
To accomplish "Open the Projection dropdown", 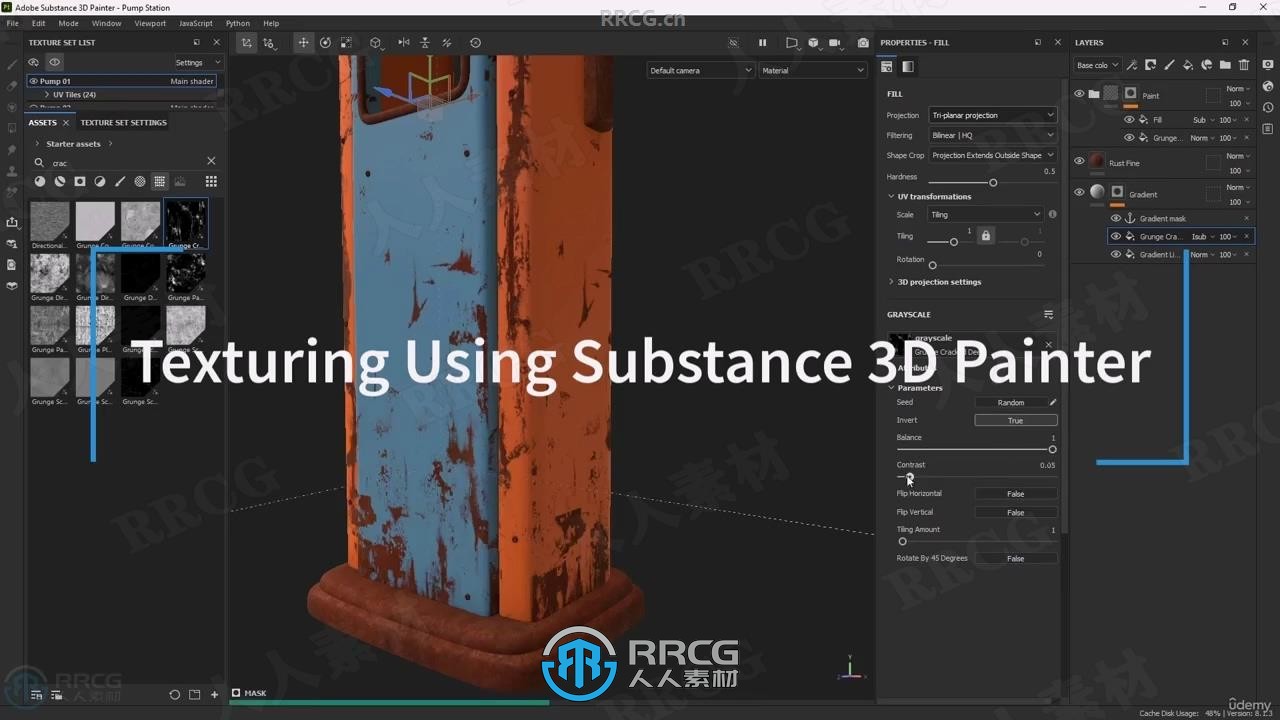I will tap(992, 115).
